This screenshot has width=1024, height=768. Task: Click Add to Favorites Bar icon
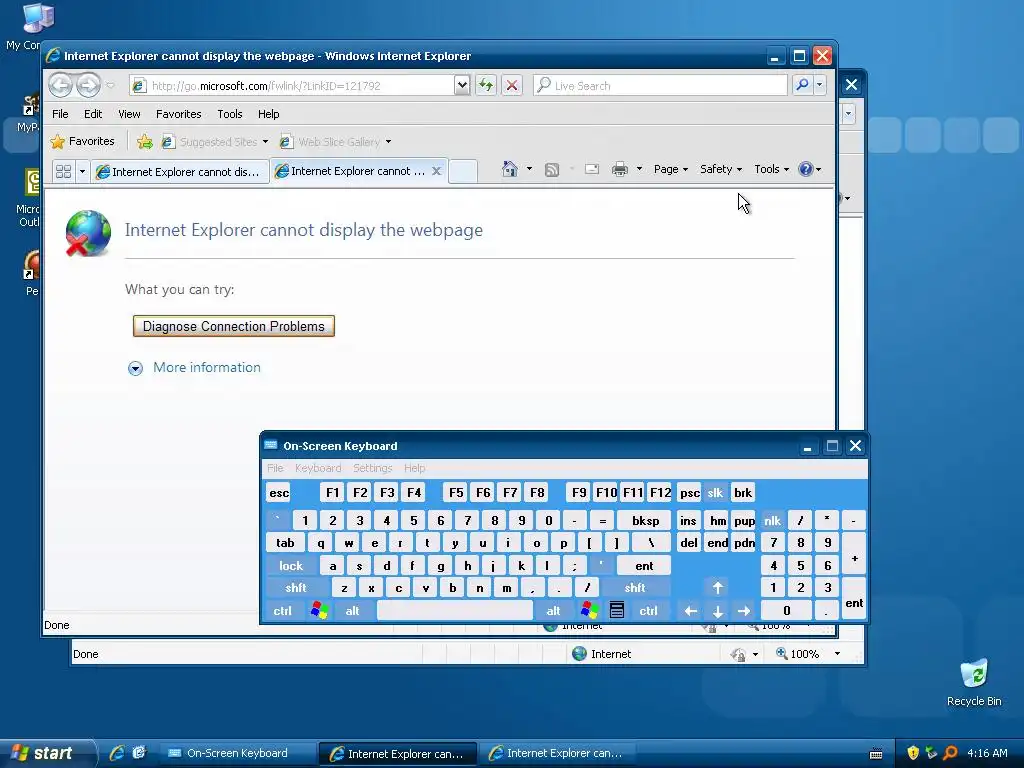(145, 141)
